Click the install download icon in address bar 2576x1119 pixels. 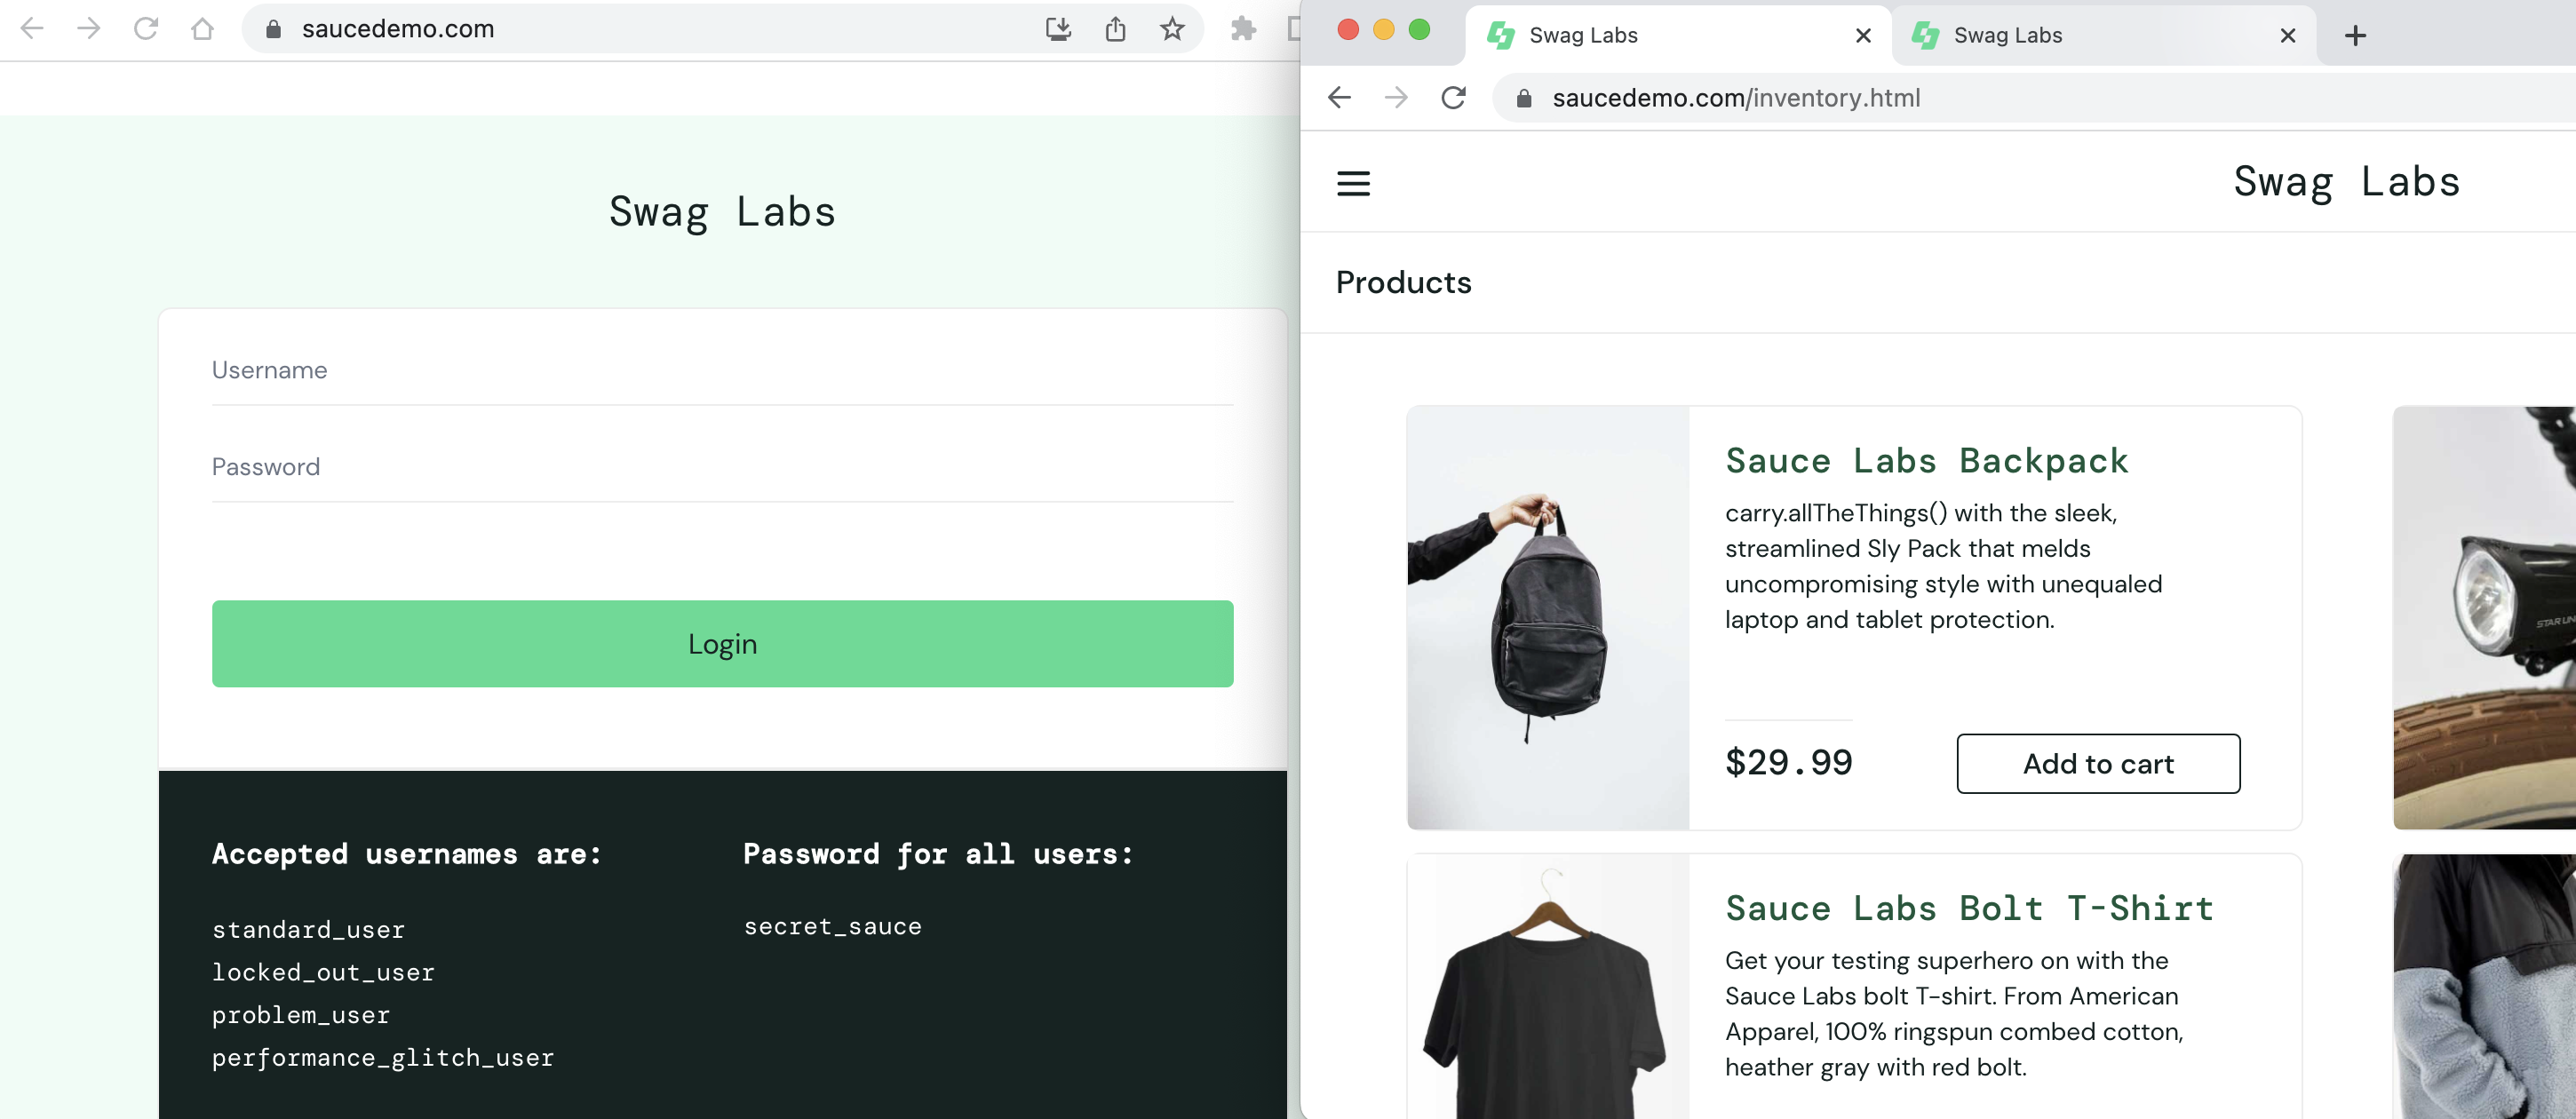(1058, 29)
